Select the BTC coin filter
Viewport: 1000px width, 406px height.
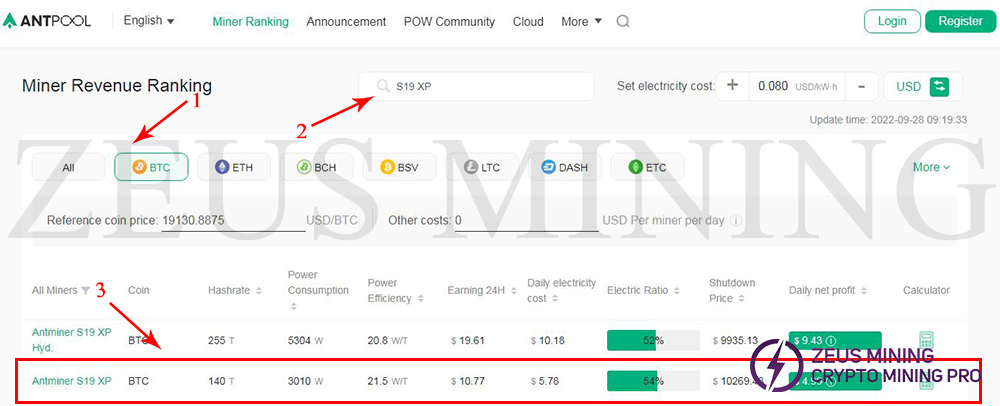[151, 167]
